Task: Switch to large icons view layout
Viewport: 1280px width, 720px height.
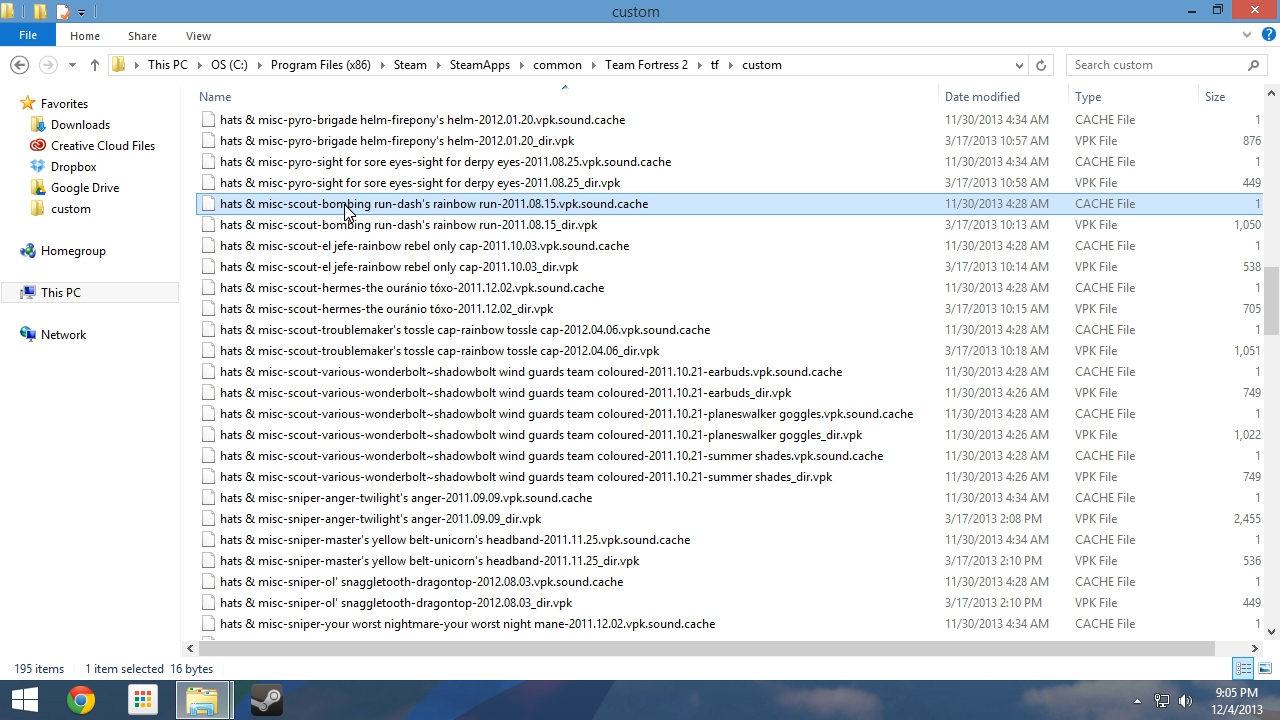Action: click(x=1264, y=668)
